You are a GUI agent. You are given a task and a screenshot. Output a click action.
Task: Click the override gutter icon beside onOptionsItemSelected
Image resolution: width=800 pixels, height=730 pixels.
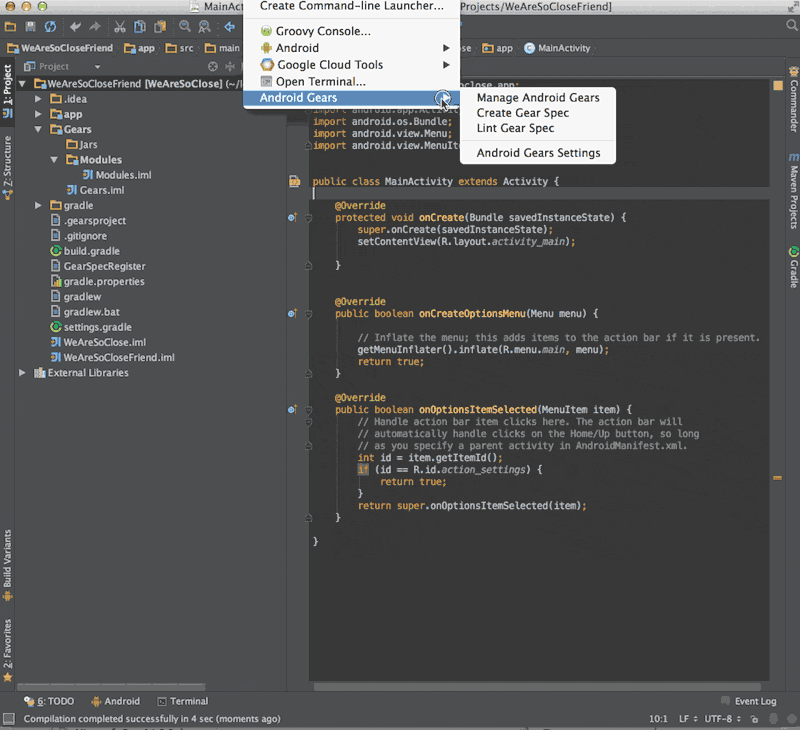point(292,410)
